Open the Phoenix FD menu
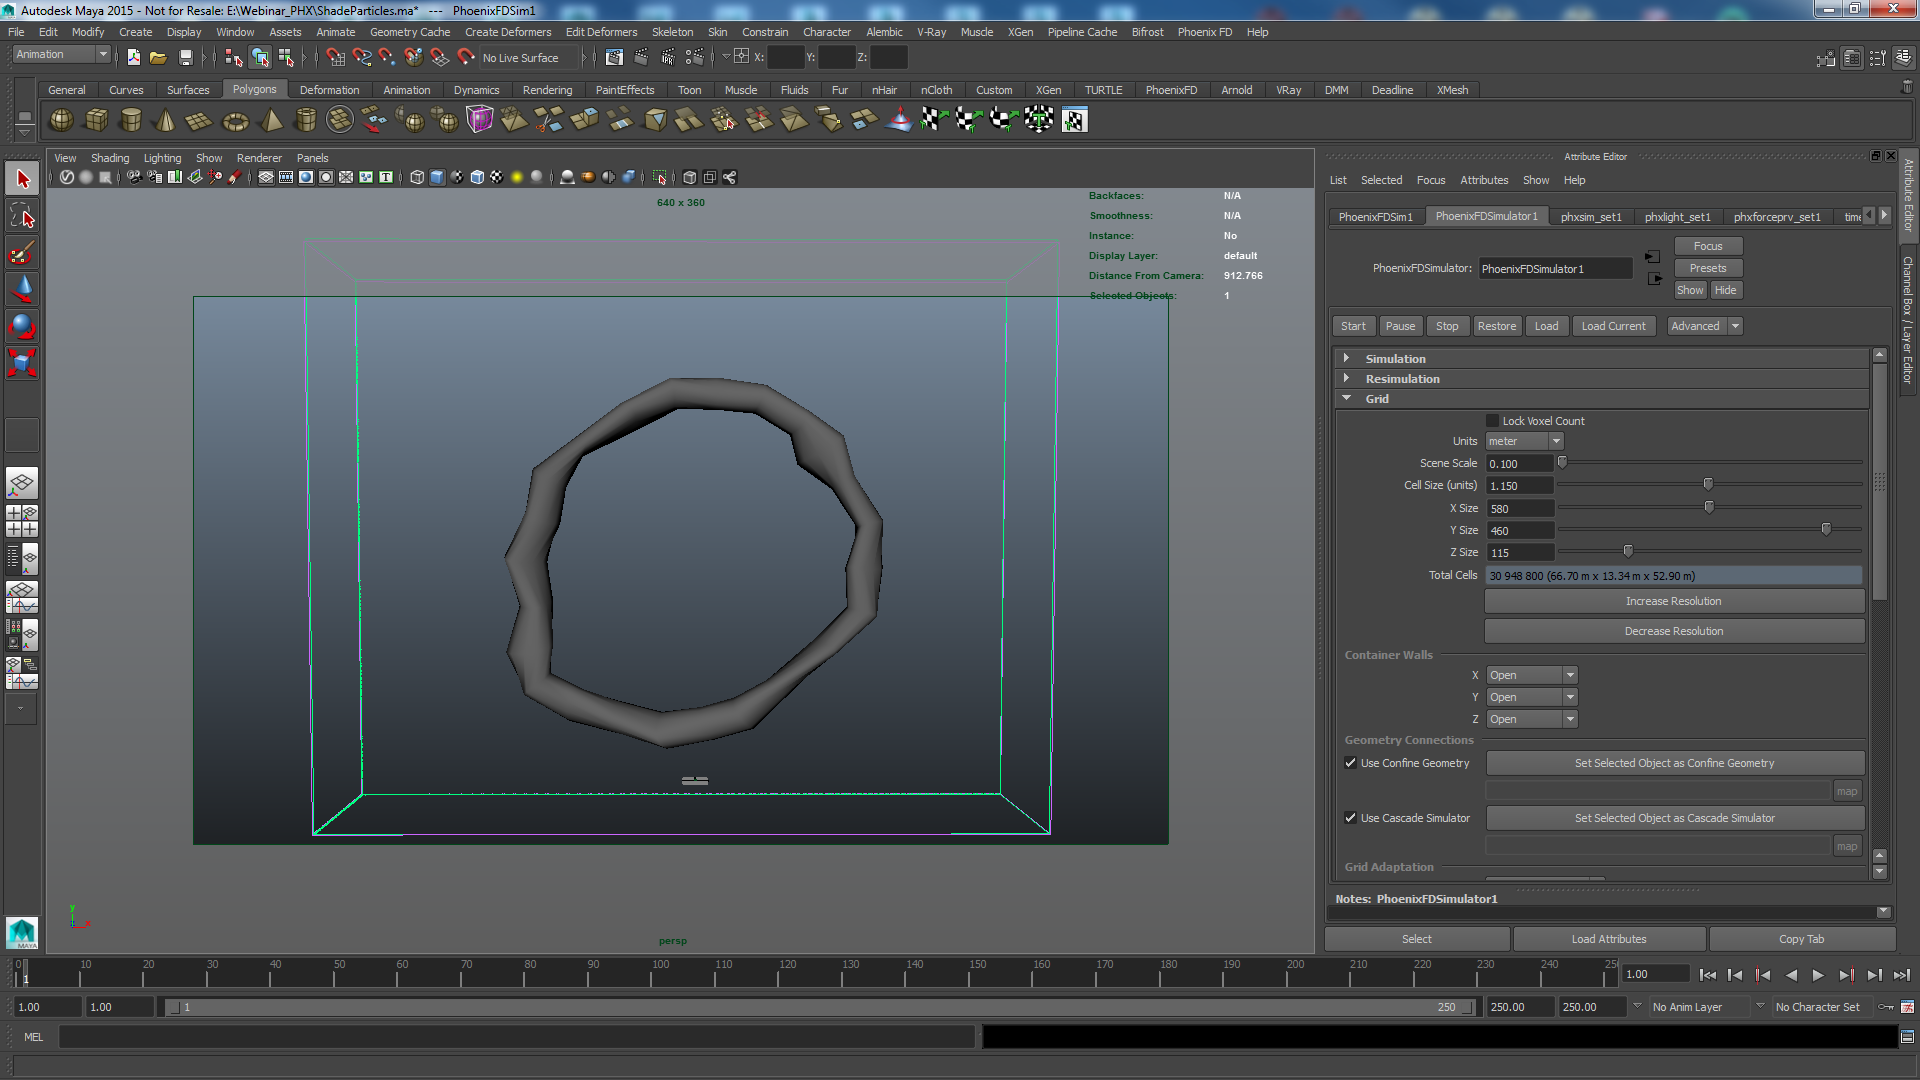 [x=1204, y=32]
